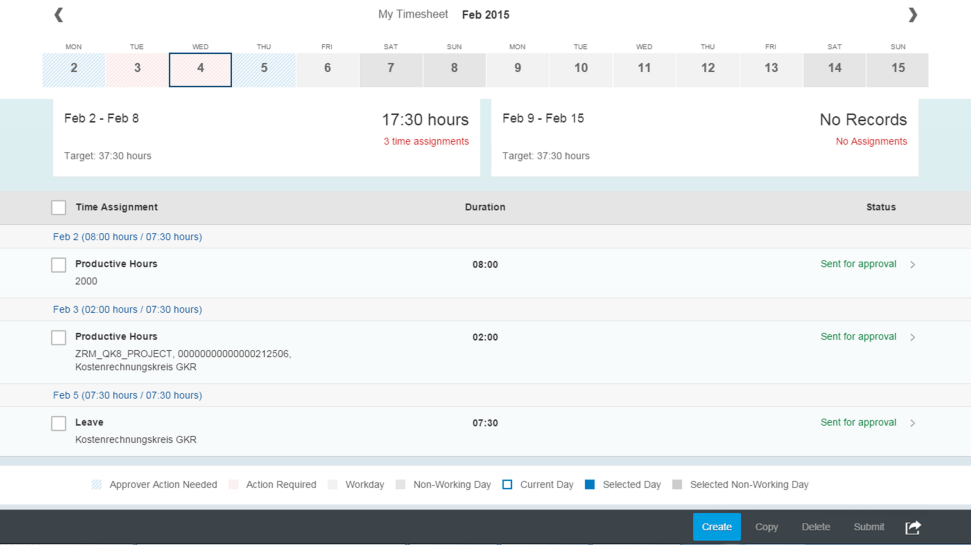Check the Leave entry checkbox
This screenshot has height=545, width=971.
[59, 423]
